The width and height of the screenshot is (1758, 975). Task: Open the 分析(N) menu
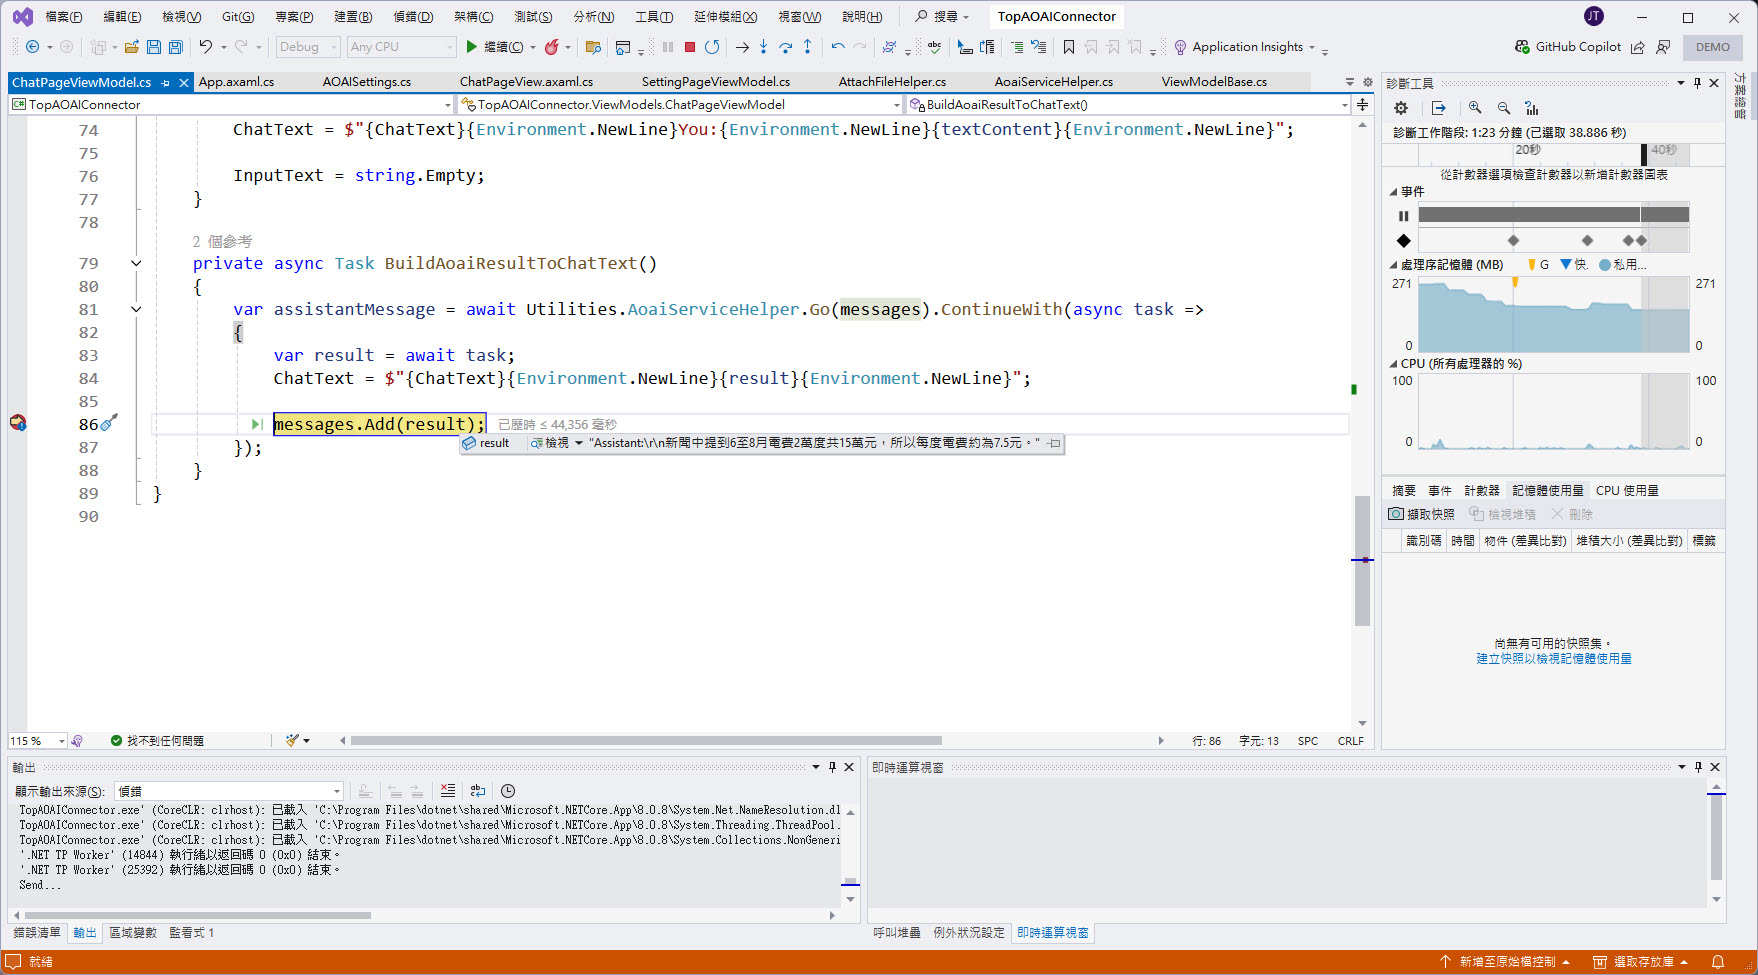tap(594, 17)
